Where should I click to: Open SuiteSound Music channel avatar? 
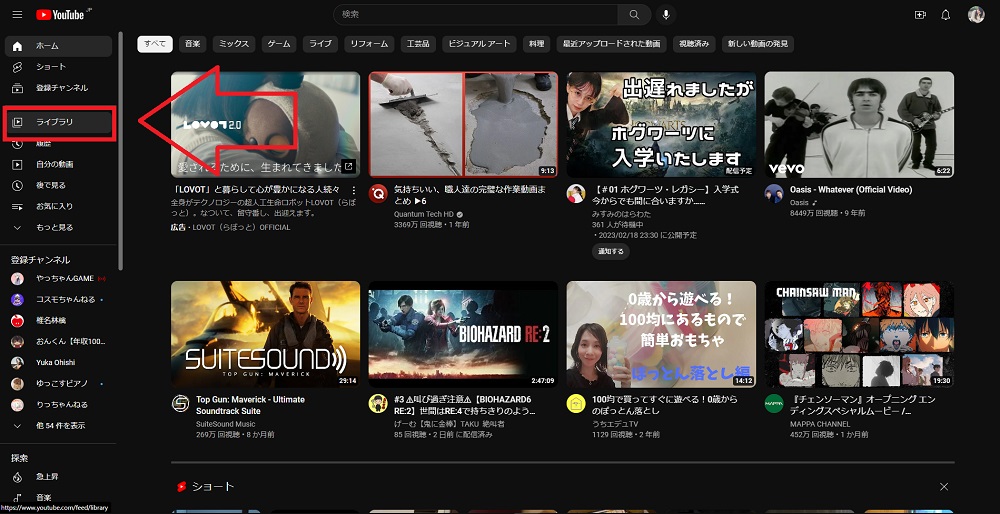point(180,403)
